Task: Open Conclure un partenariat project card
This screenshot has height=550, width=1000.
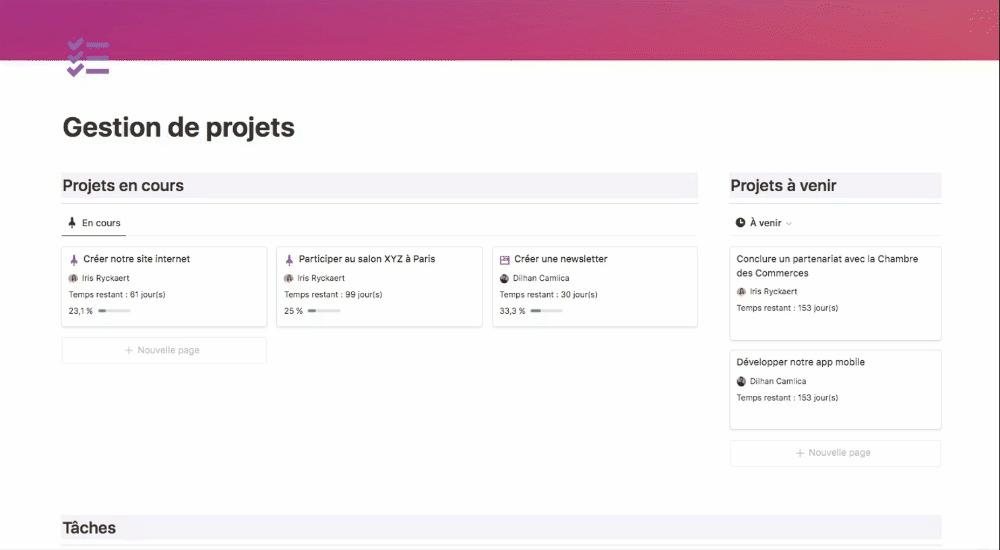Action: tap(827, 266)
